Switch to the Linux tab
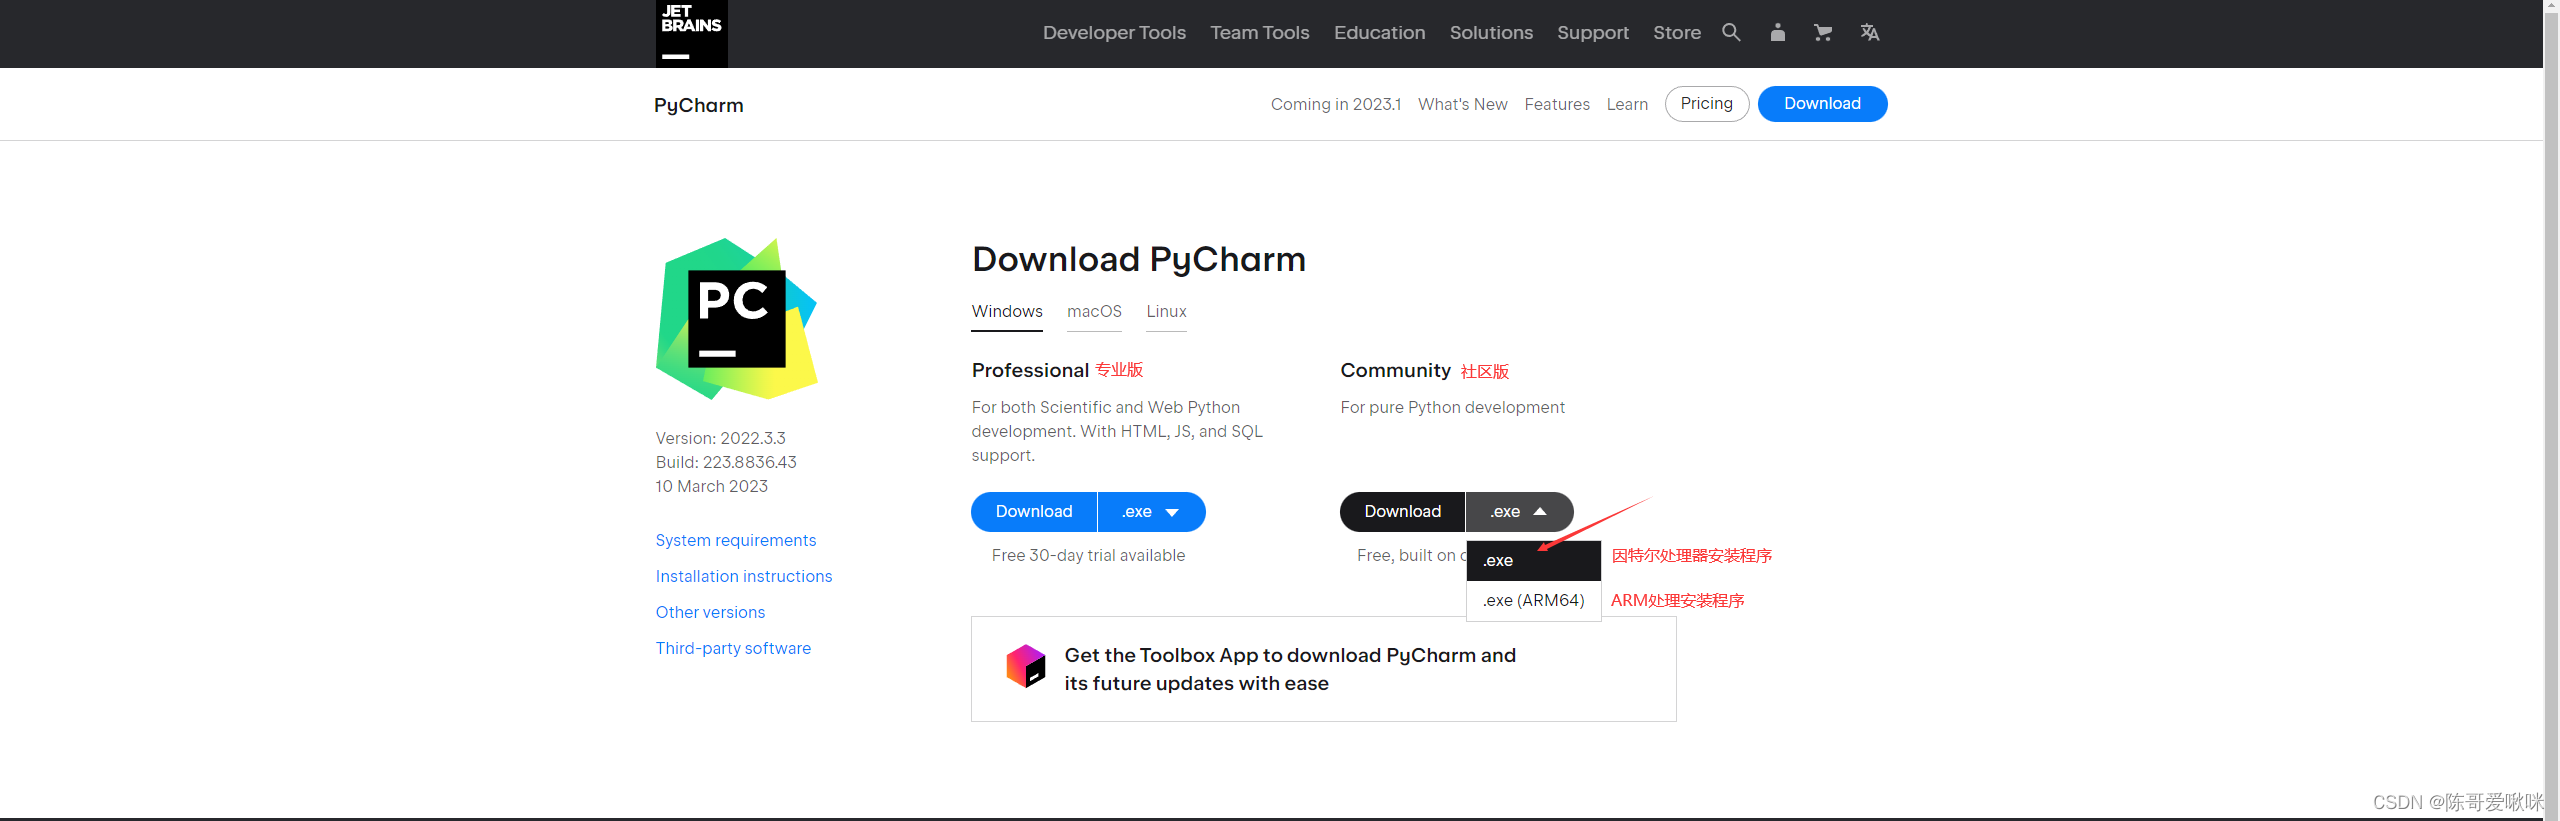2560x821 pixels. (1166, 312)
